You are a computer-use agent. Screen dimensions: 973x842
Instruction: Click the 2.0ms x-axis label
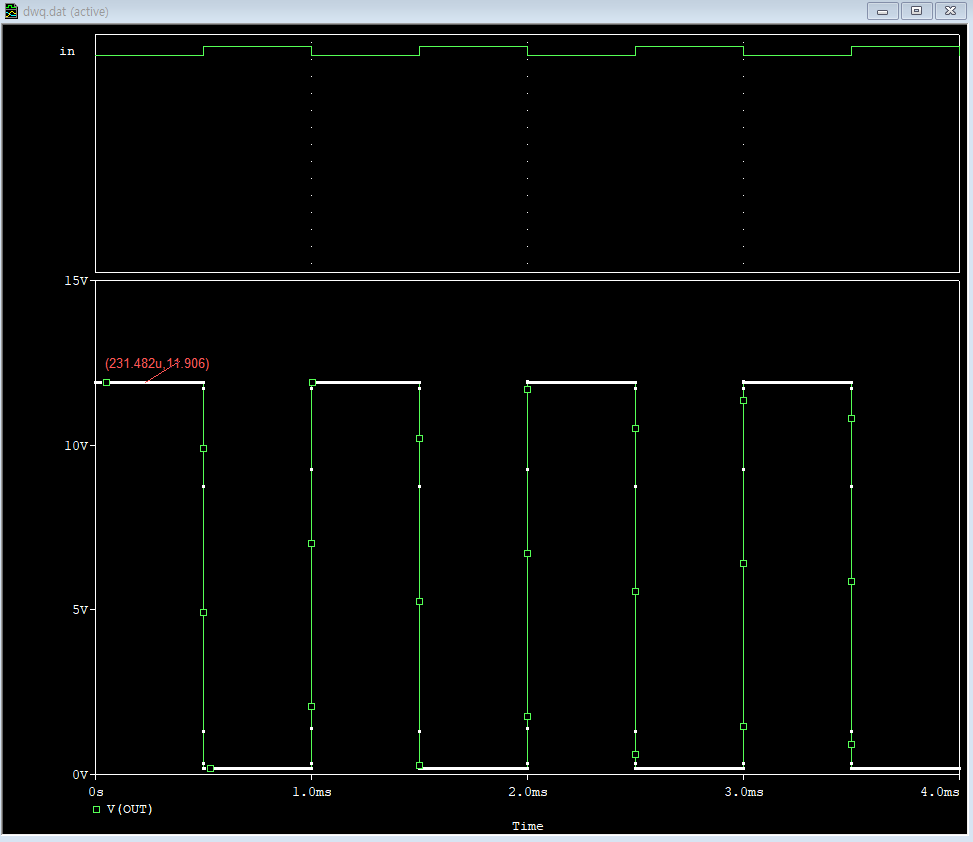527,792
